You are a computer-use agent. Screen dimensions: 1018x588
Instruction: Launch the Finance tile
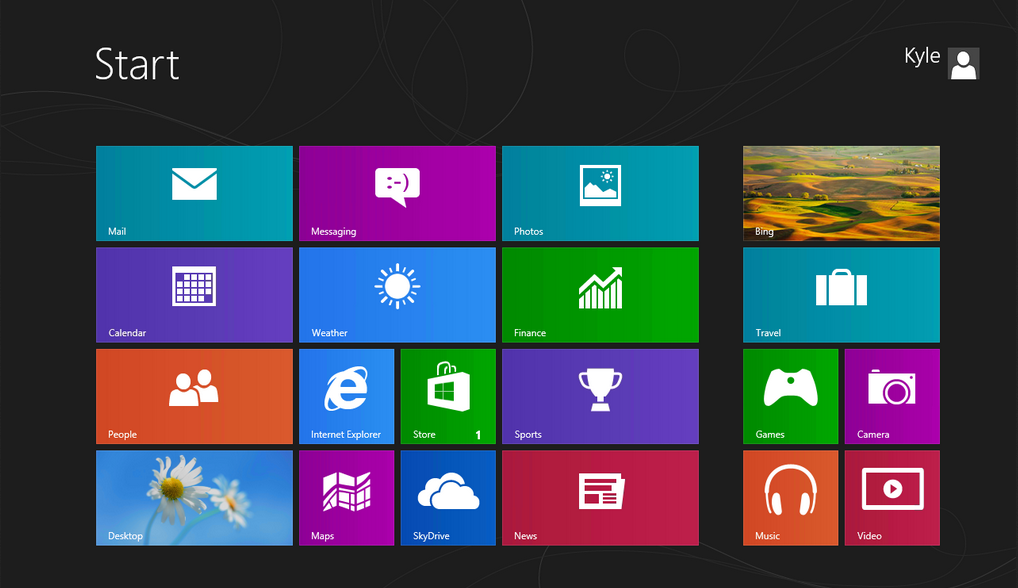pos(601,295)
